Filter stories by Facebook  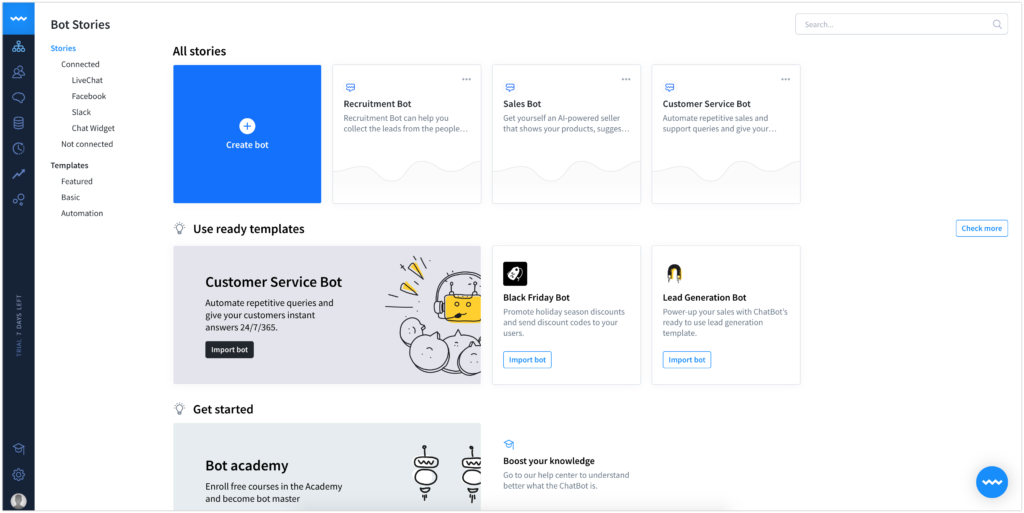tap(89, 96)
